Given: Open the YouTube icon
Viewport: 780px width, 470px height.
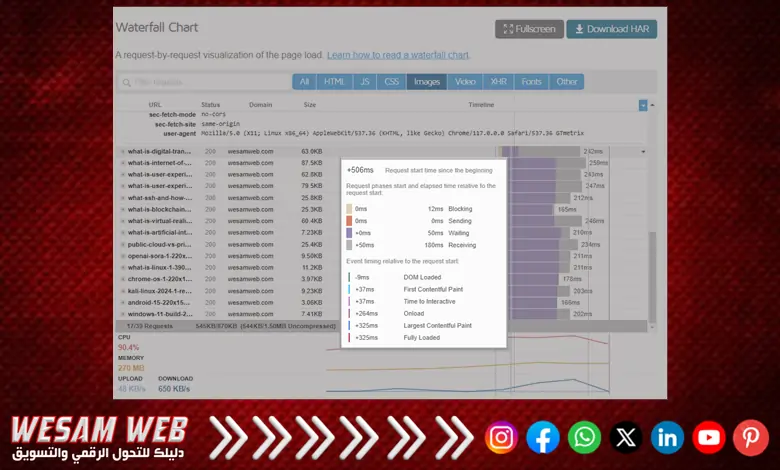Looking at the screenshot, I should (x=709, y=438).
